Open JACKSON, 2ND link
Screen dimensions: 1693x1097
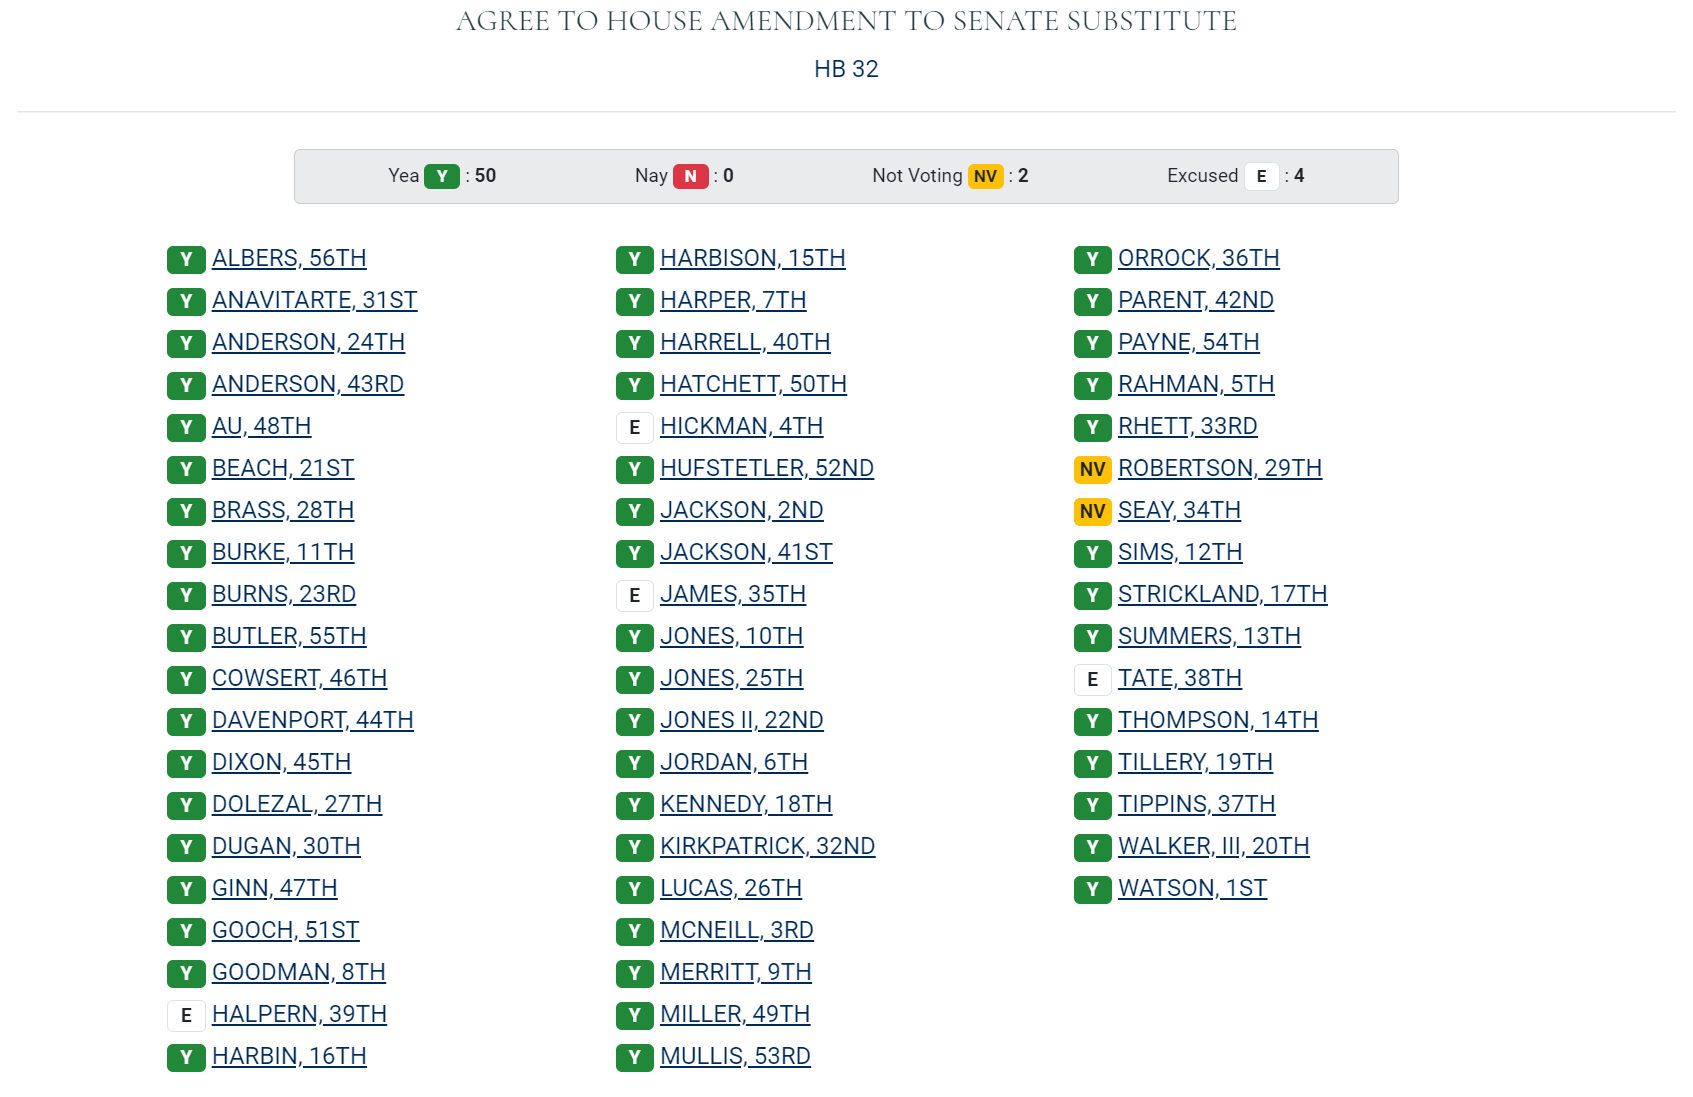pos(742,510)
